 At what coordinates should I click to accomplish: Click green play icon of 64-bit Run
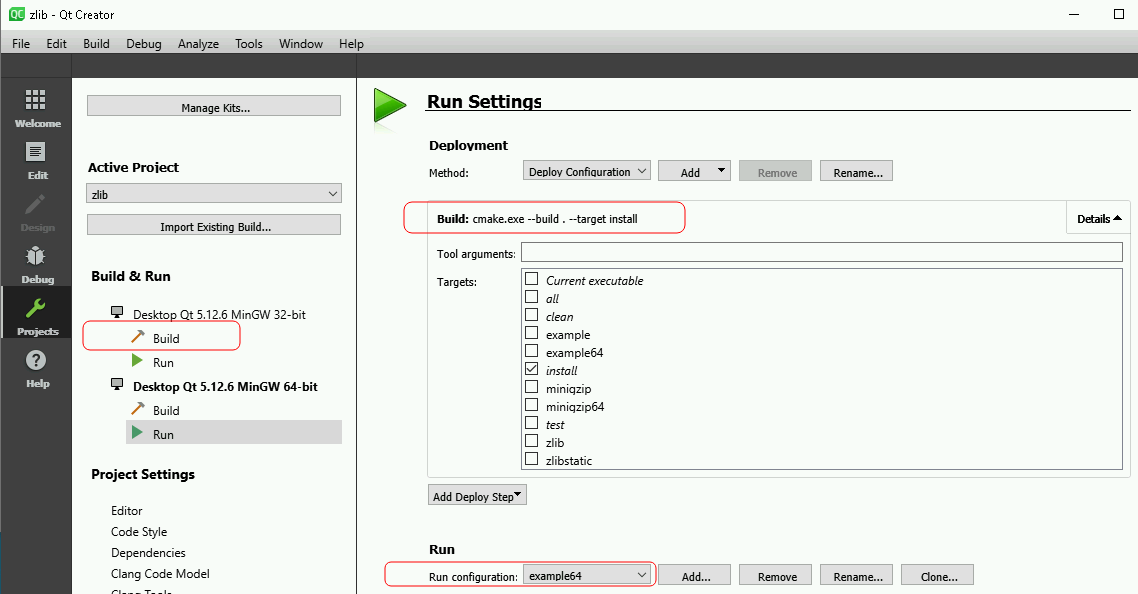[x=137, y=433]
